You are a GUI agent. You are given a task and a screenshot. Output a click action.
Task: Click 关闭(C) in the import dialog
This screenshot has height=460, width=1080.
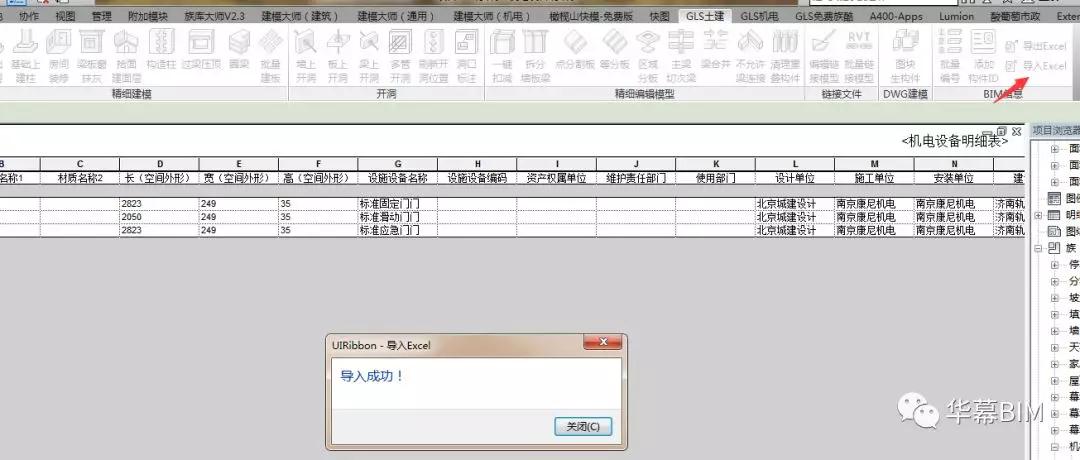(583, 426)
